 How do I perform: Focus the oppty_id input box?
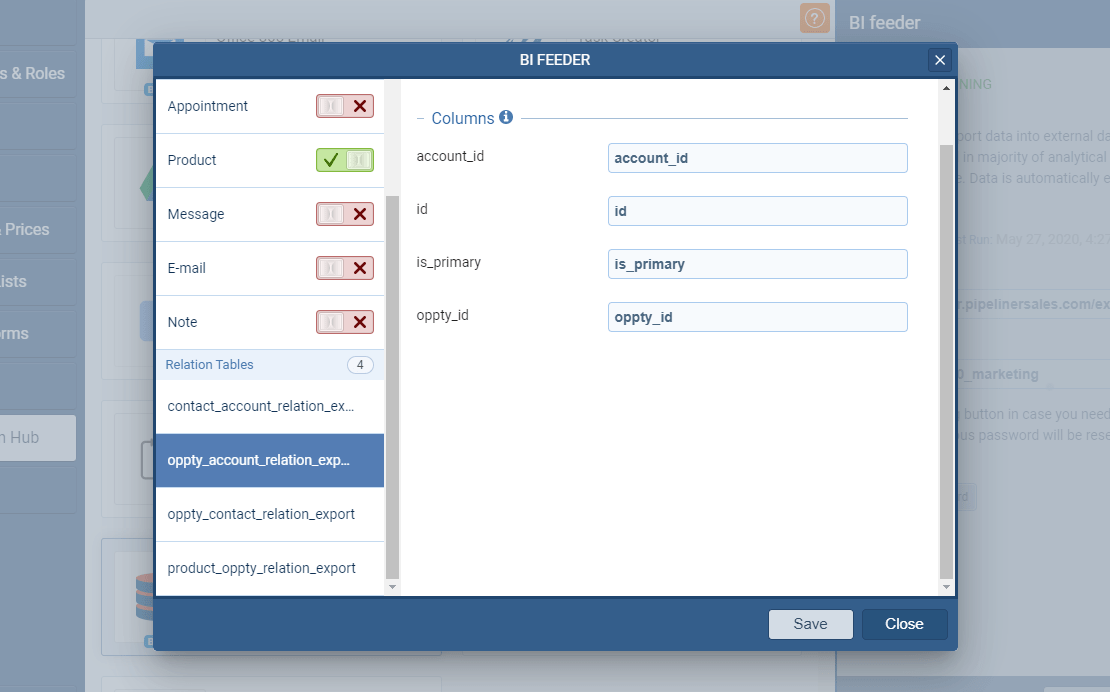(757, 317)
